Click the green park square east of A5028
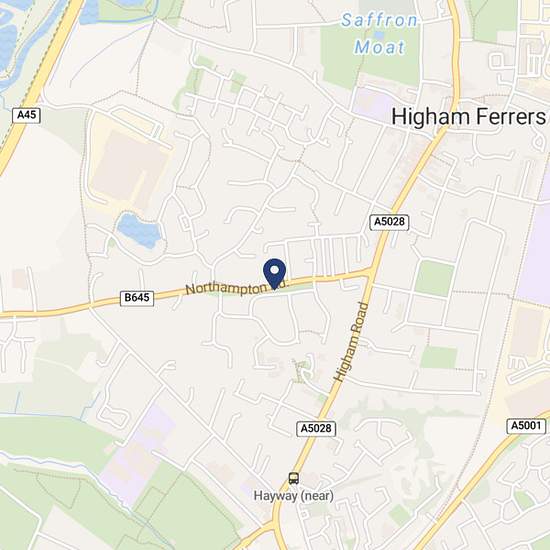550x550 pixels. 434,278
